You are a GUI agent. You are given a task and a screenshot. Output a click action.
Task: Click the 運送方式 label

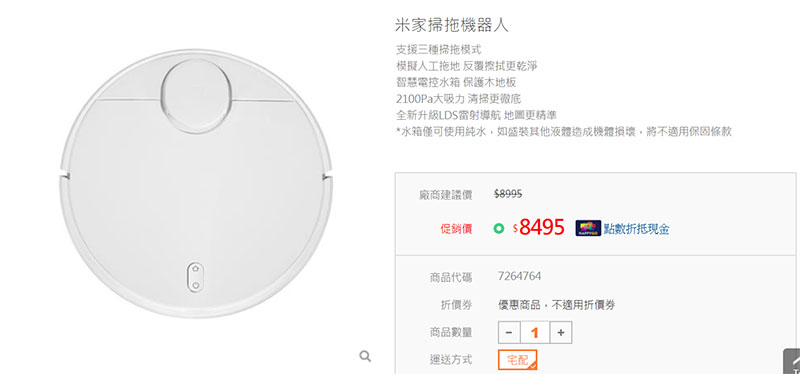(451, 360)
